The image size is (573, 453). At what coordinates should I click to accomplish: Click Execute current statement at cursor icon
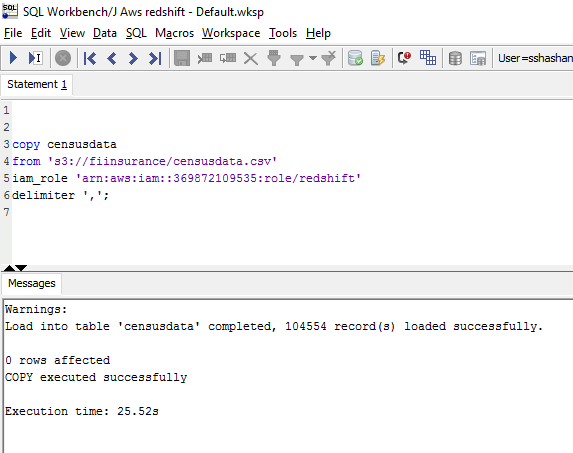35,58
